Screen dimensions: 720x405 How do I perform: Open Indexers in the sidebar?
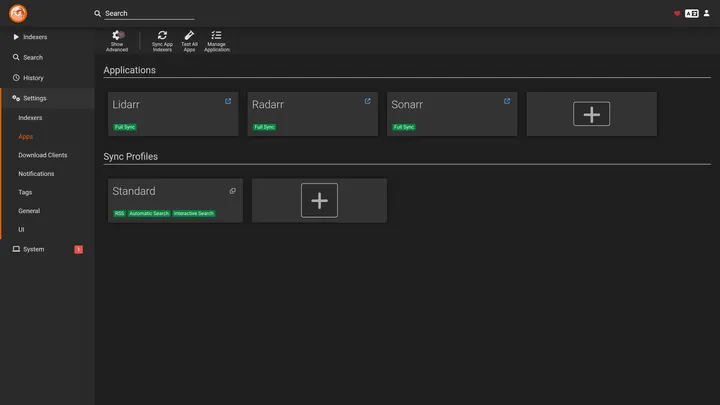[47, 37]
